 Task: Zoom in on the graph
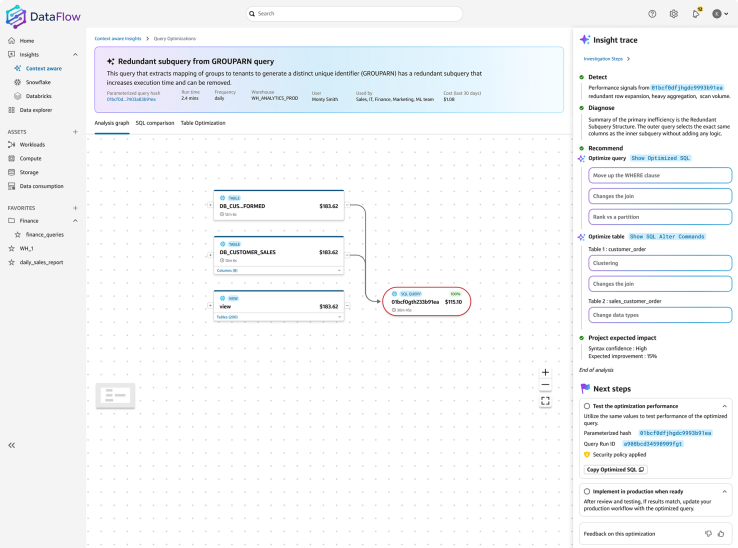click(x=545, y=372)
